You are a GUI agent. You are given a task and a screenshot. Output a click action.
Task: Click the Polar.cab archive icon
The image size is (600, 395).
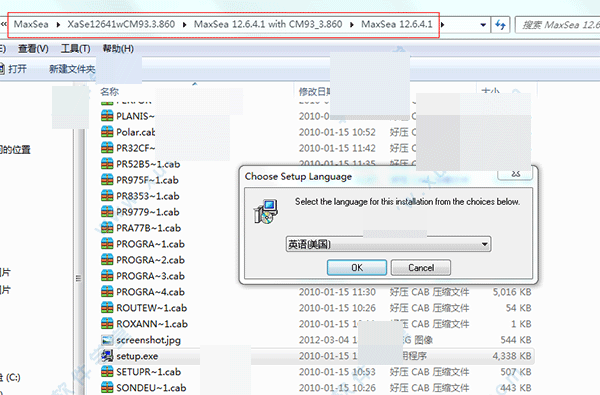click(107, 132)
